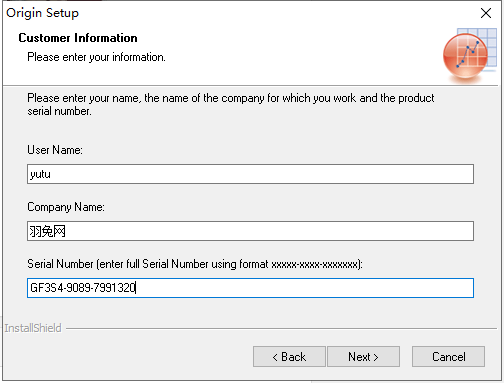Click the User Name label
This screenshot has width=504, height=383.
[55, 150]
